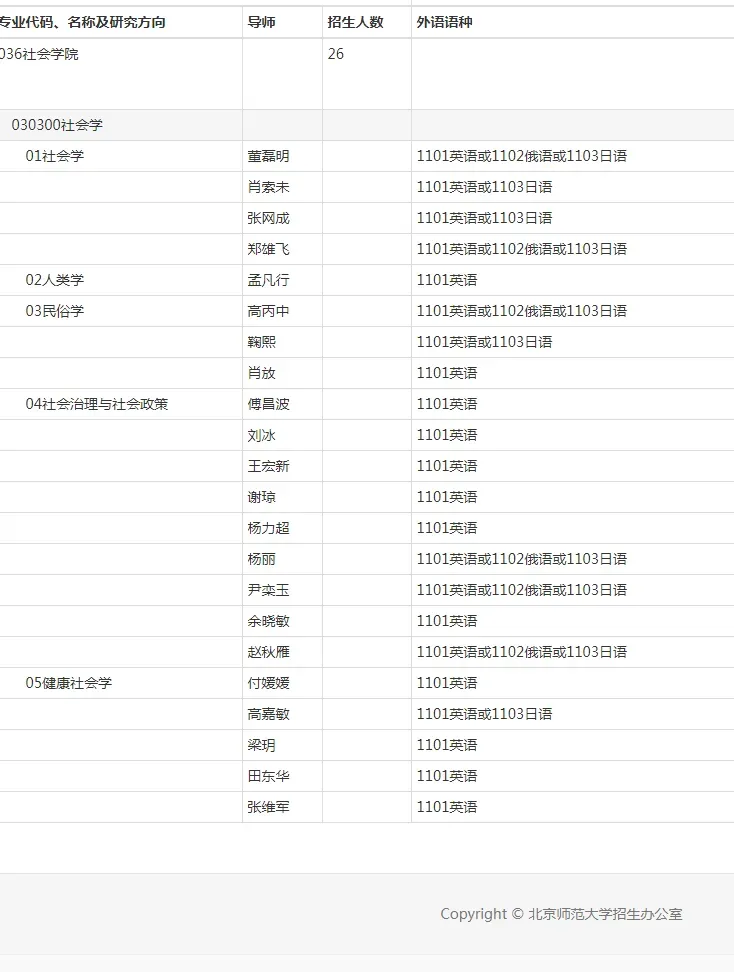Click advisor name 郑雄飞

[268, 249]
